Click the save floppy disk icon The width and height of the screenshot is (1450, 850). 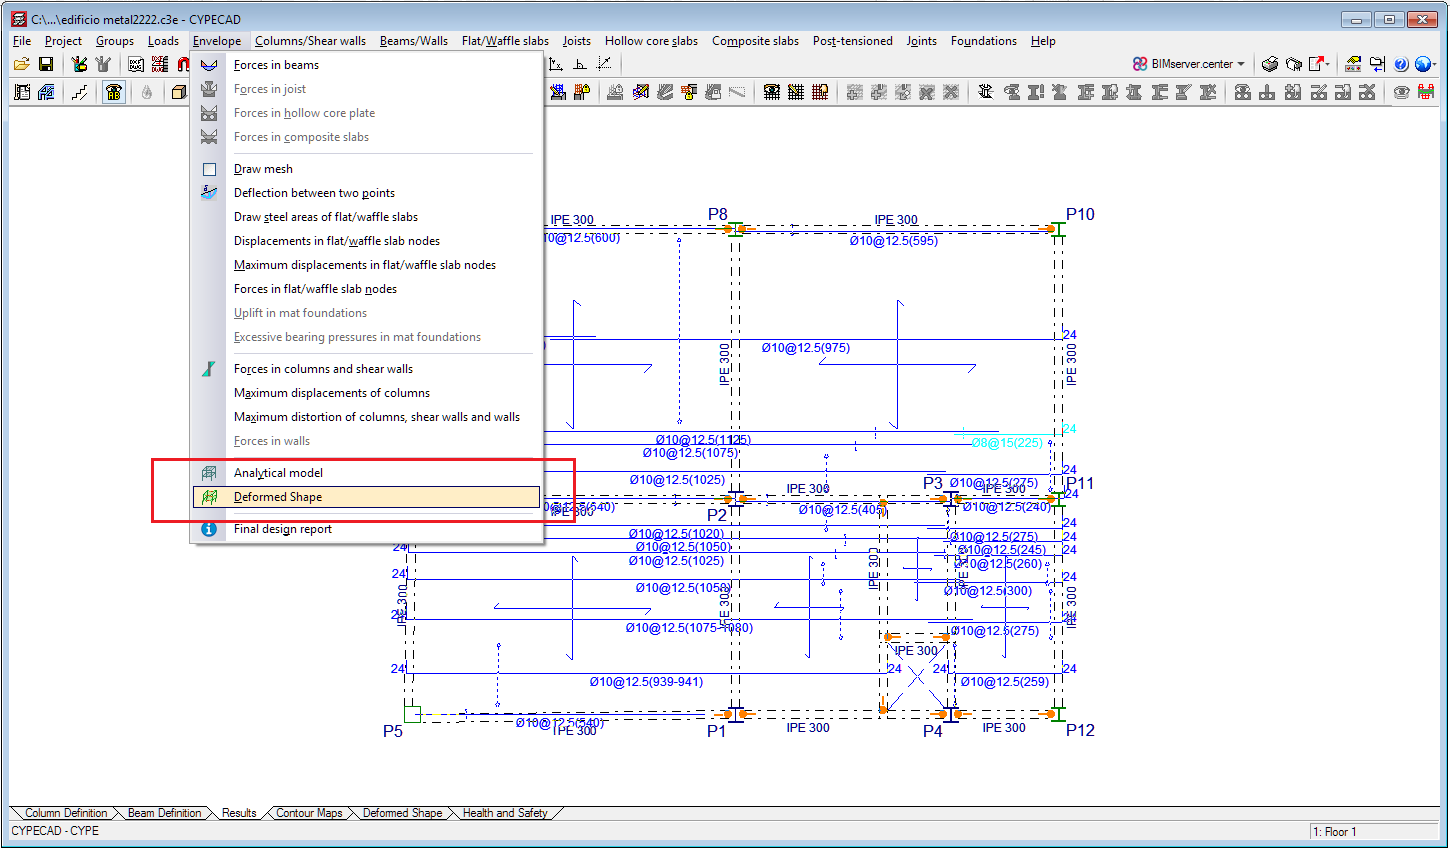pos(45,64)
